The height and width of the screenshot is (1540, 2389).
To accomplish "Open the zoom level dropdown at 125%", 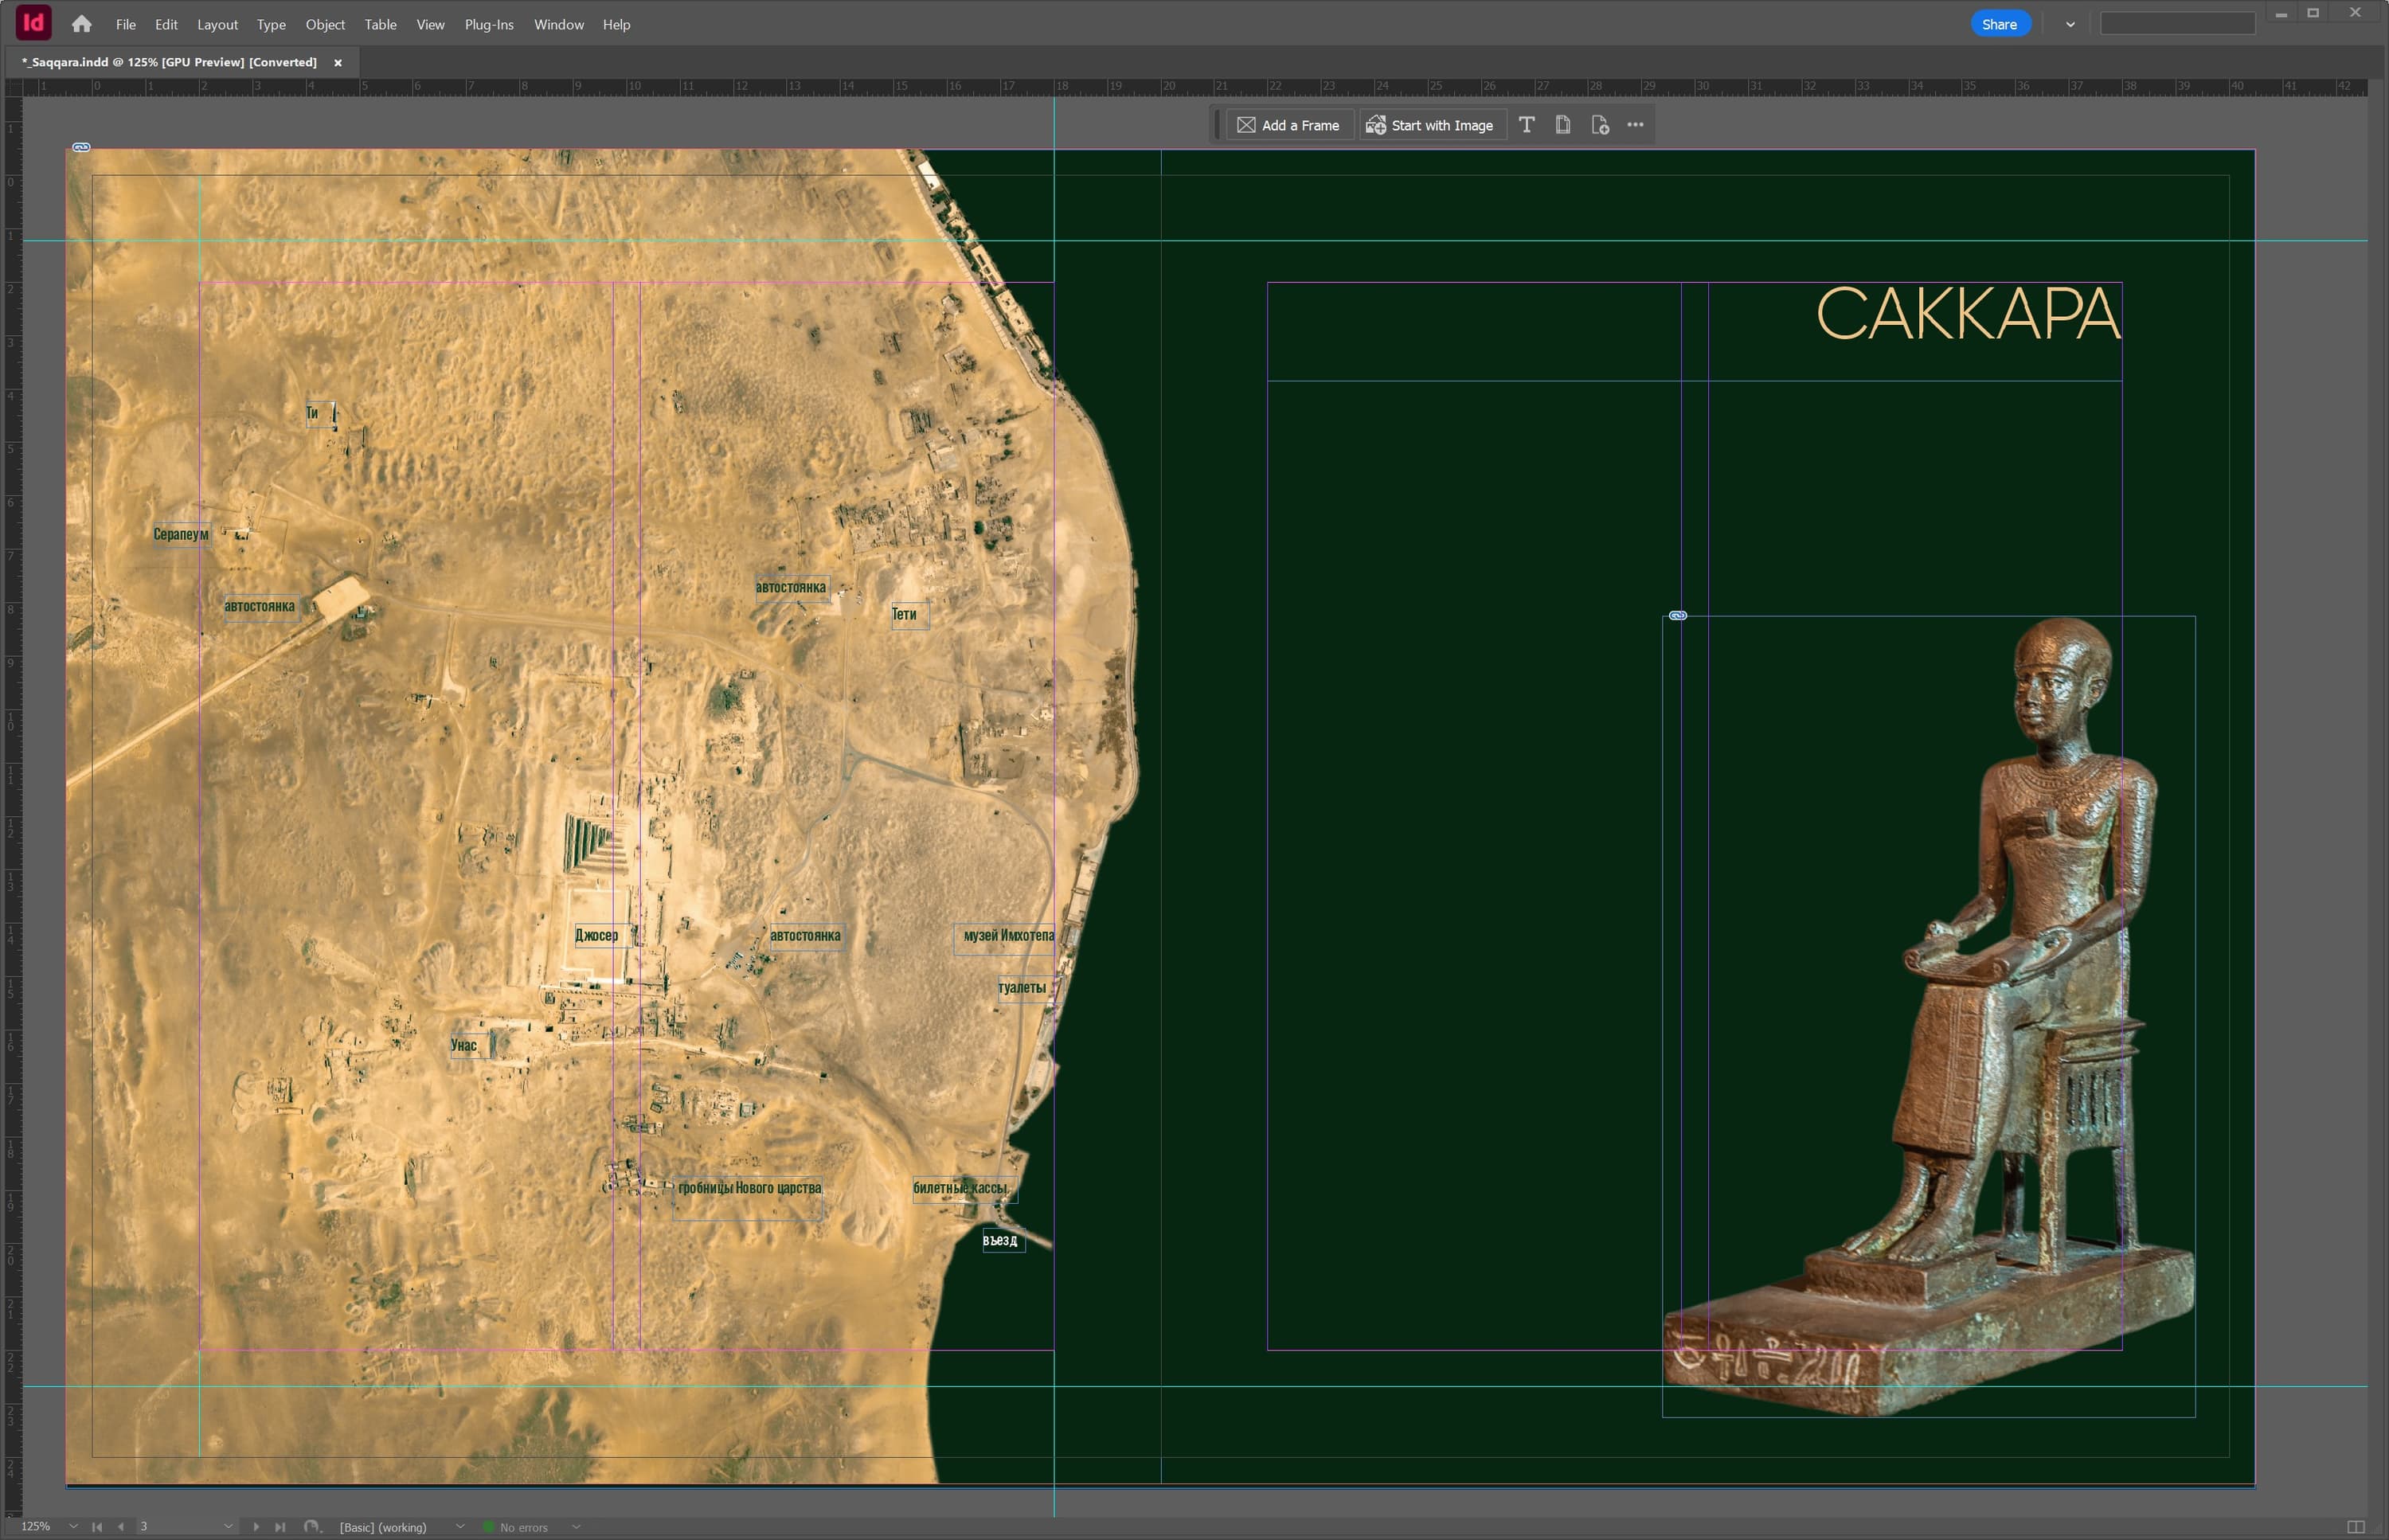I will (73, 1527).
